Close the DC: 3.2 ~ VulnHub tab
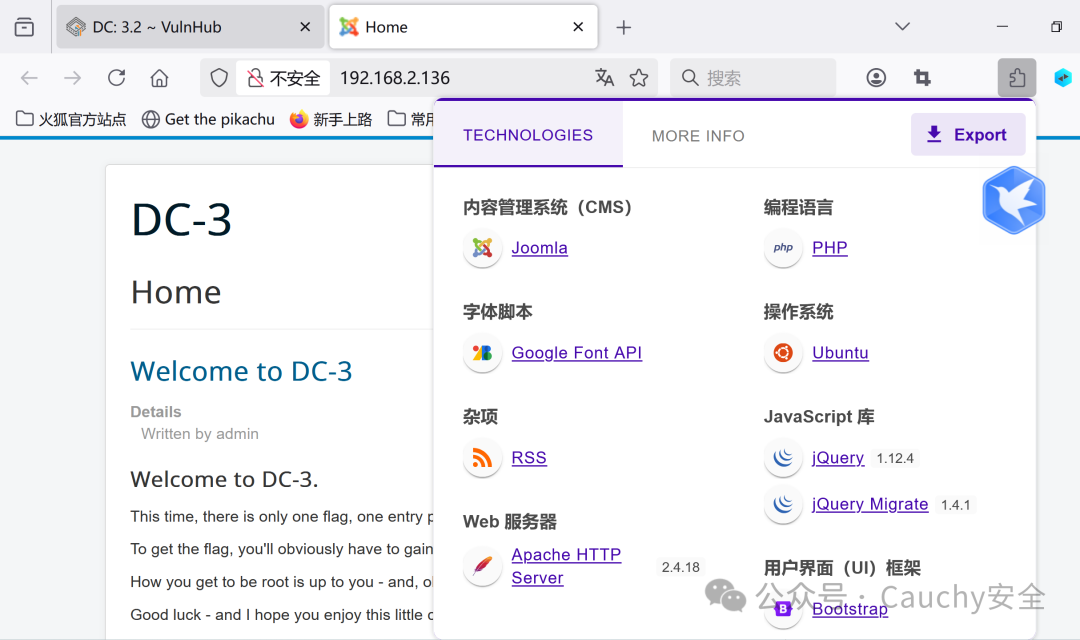 305,27
